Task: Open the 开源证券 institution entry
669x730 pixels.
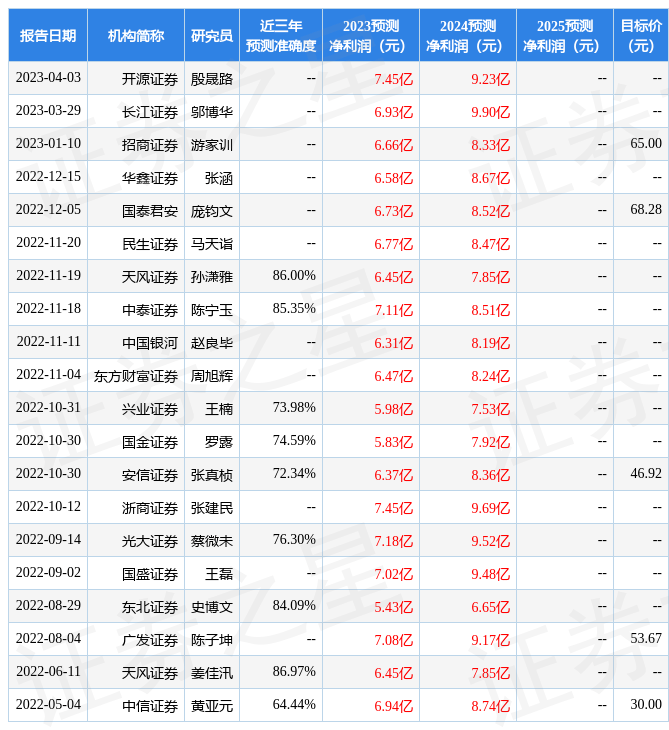Action: click(150, 78)
